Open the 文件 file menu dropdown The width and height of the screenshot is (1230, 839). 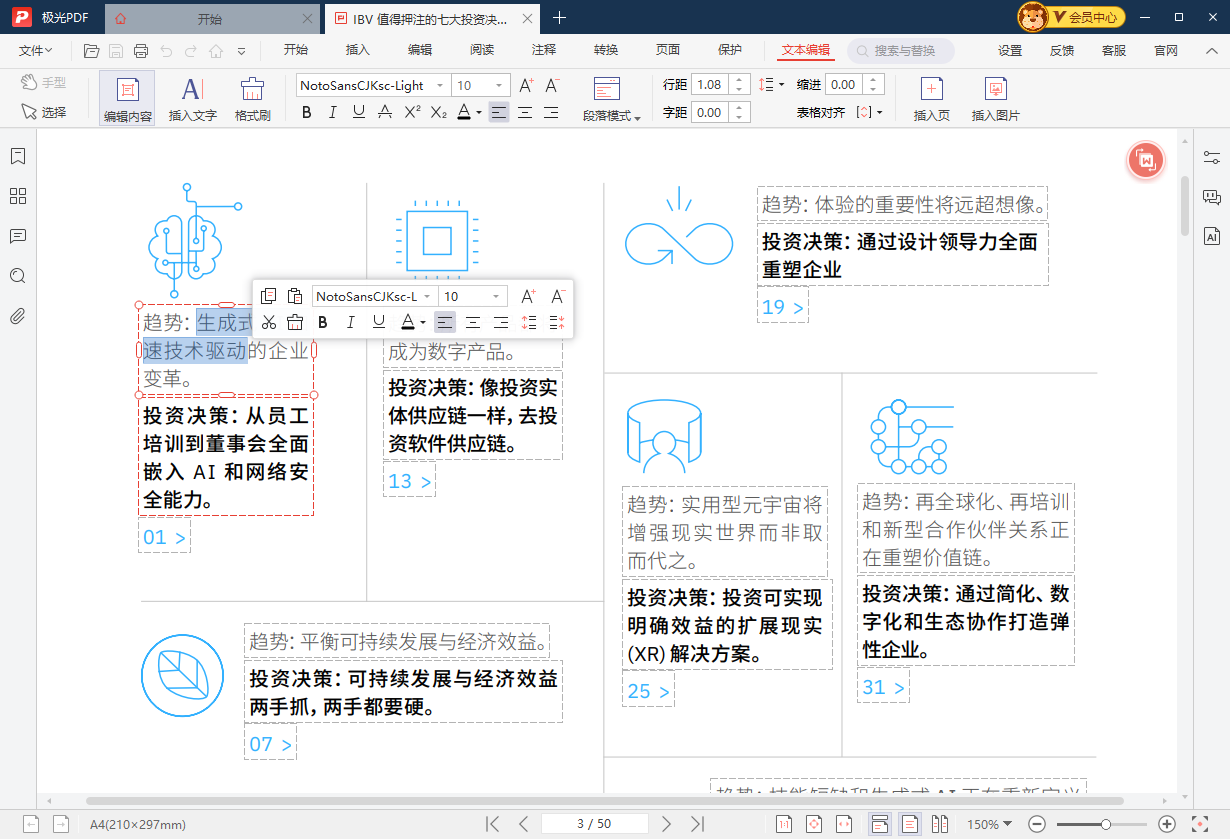click(36, 50)
